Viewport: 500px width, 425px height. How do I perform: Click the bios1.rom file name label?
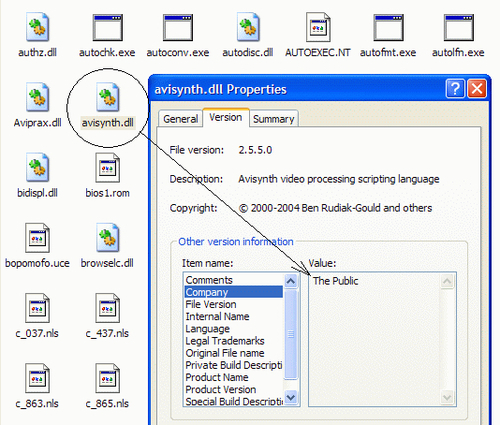107,193
